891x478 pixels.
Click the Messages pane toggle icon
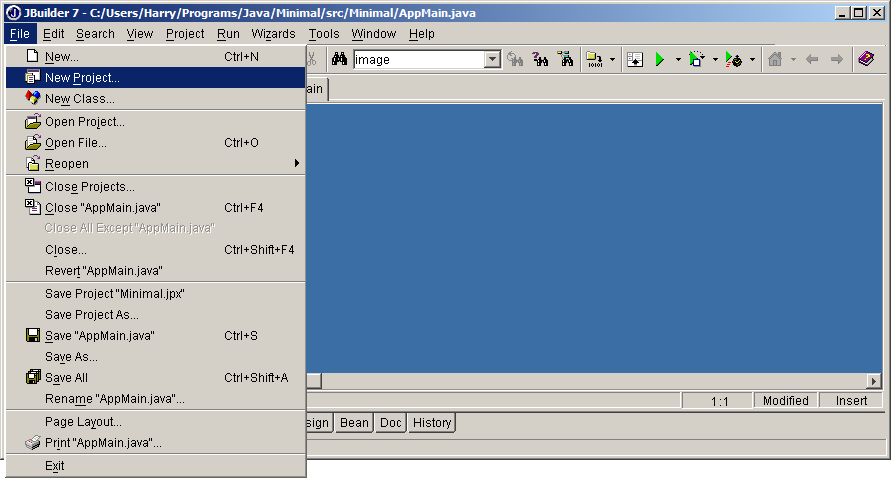point(635,59)
